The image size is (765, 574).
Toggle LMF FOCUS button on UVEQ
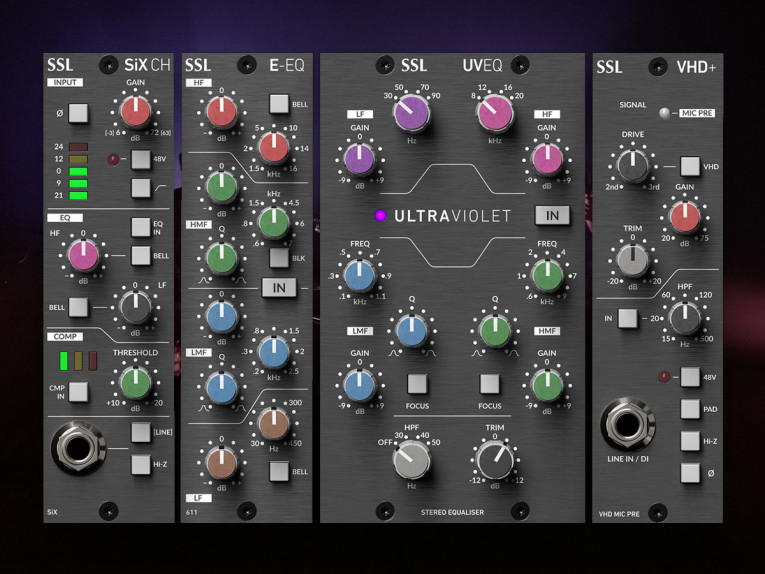tap(417, 384)
